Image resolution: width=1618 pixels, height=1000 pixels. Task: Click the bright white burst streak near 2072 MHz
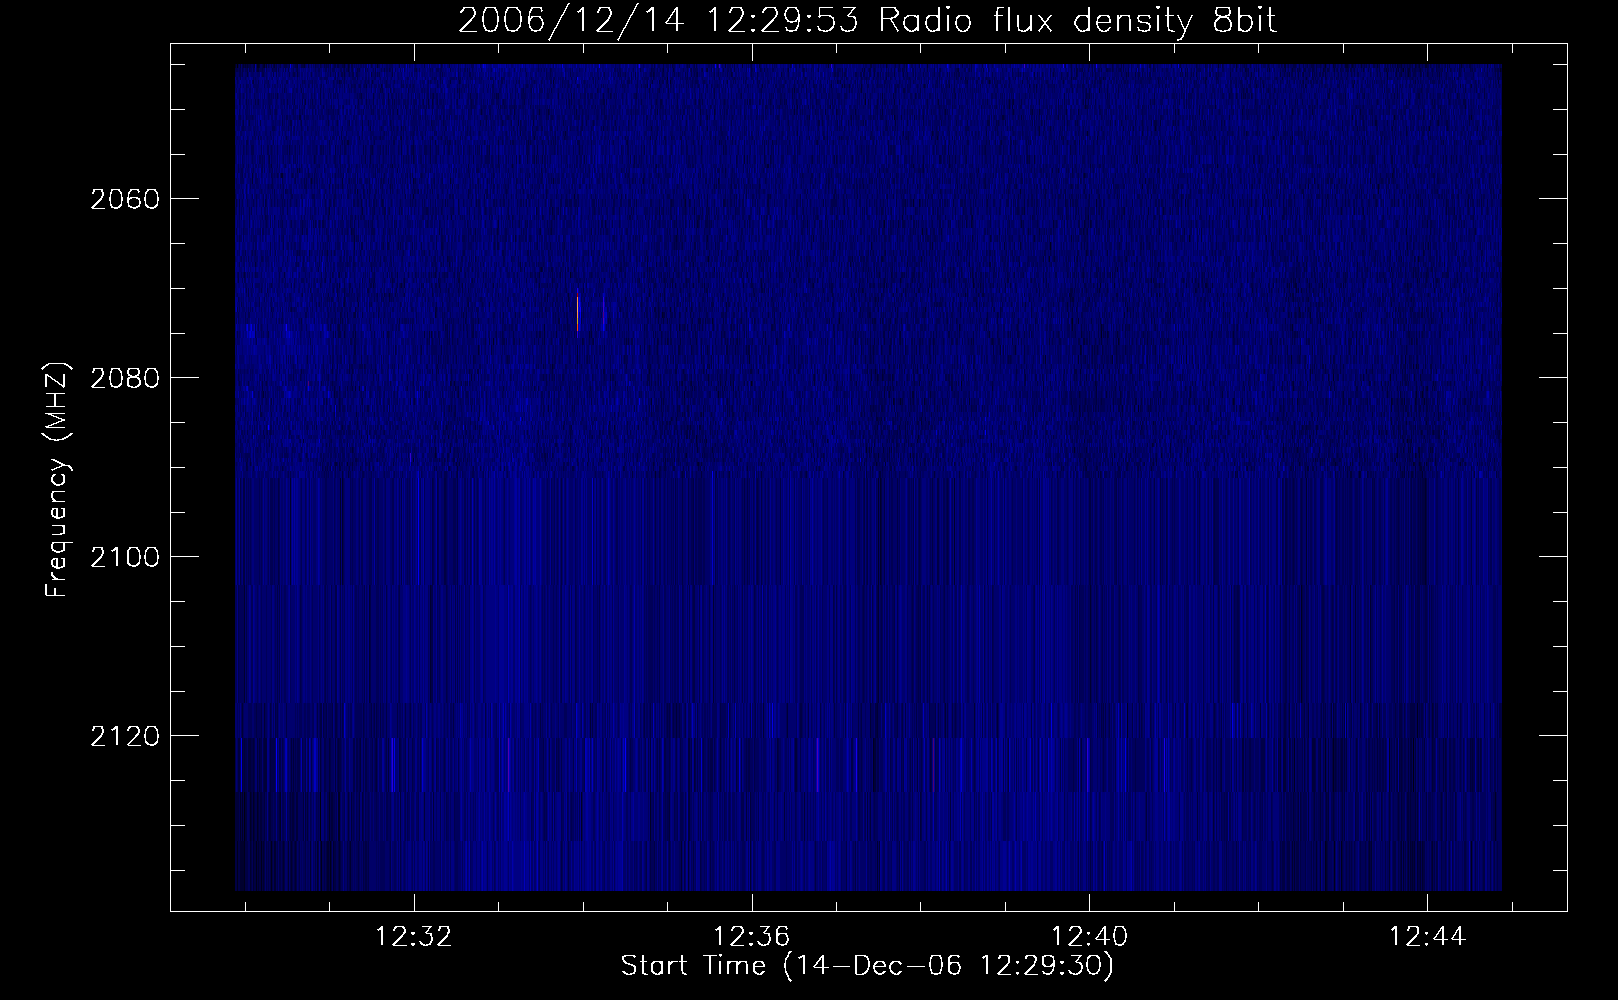578,312
